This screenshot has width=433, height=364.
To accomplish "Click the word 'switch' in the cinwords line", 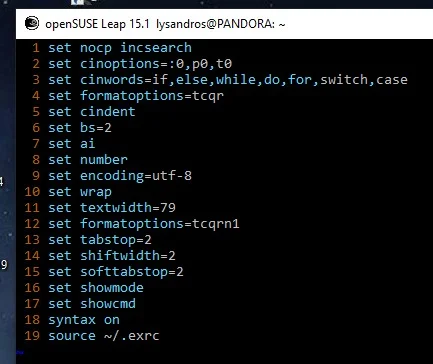I will pyautogui.click(x=344, y=80).
